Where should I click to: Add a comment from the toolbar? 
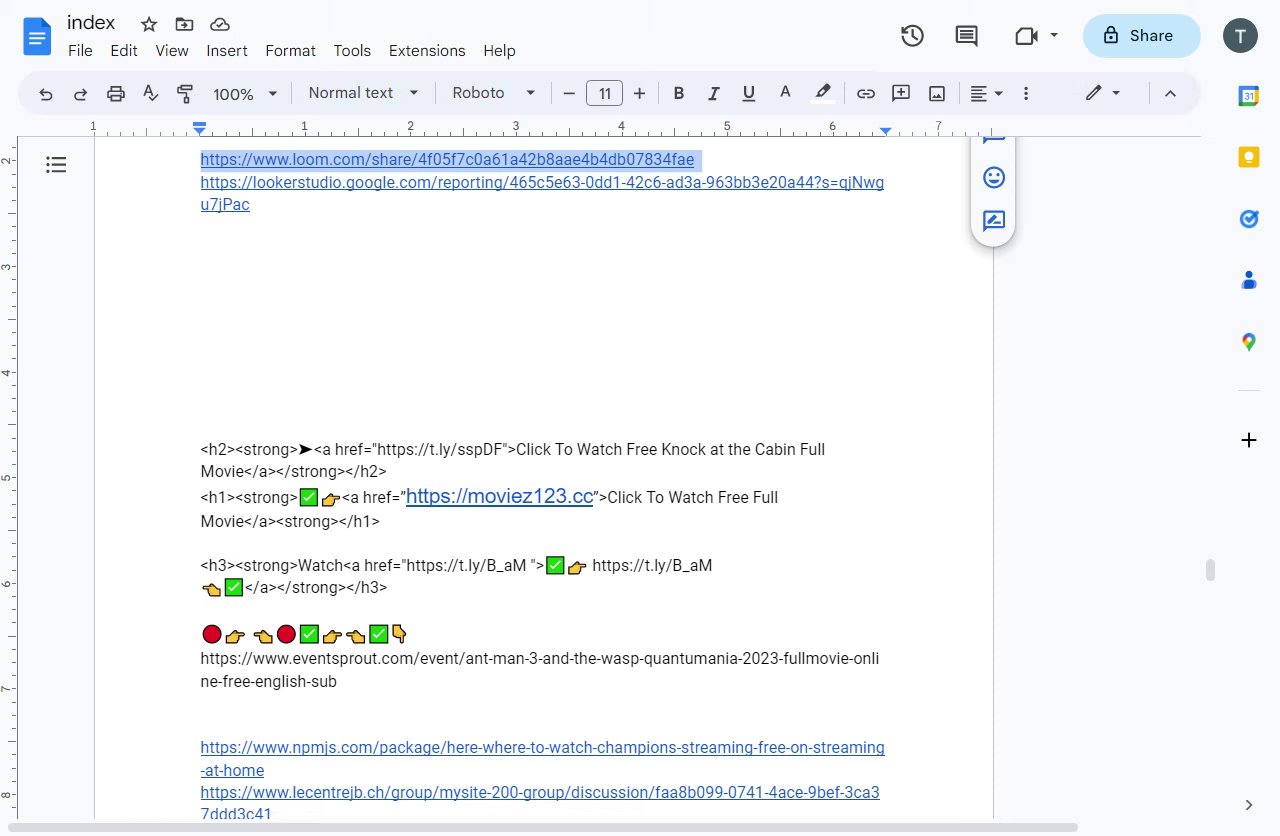coord(901,93)
